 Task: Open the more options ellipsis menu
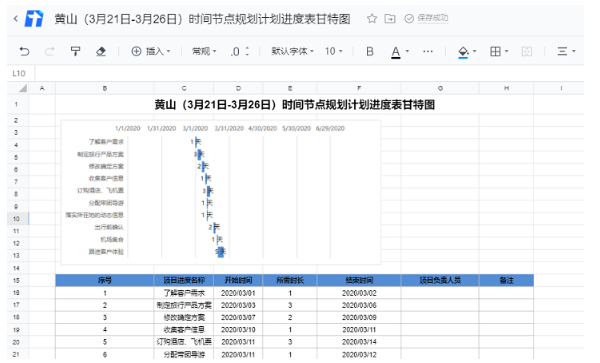(x=428, y=51)
